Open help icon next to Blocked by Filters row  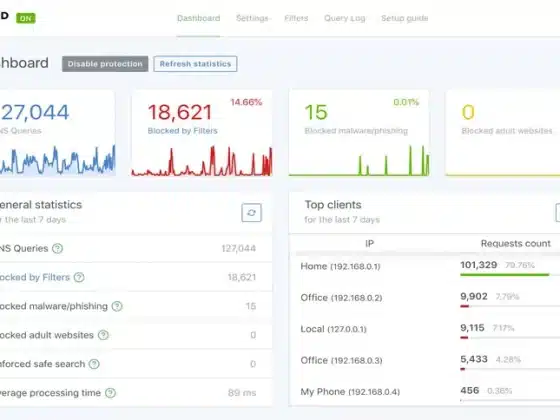[x=79, y=277]
